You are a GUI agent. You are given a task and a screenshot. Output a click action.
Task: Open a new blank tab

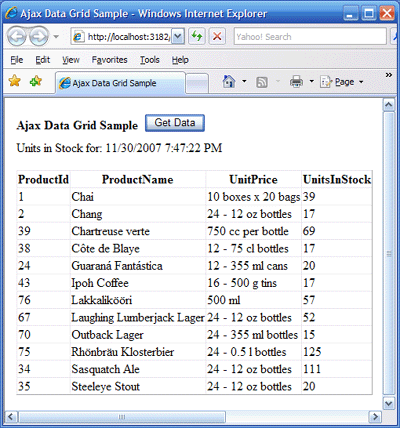click(x=197, y=83)
